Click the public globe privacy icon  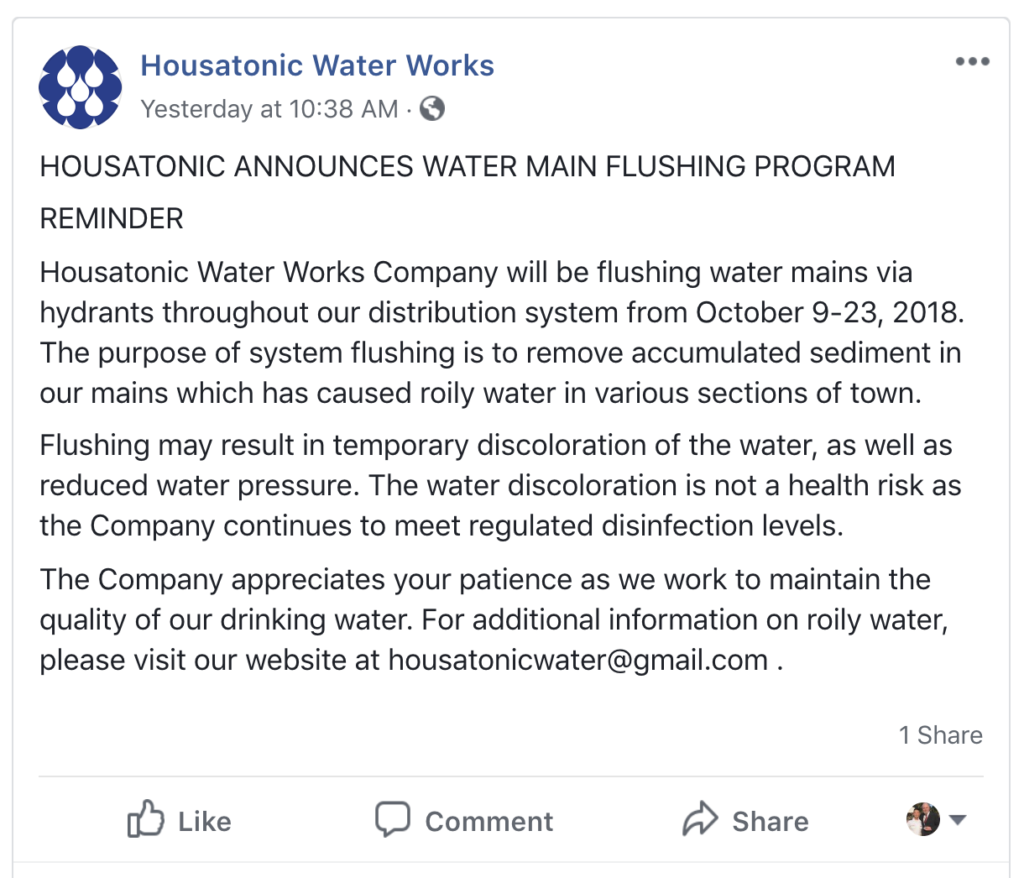pos(432,108)
